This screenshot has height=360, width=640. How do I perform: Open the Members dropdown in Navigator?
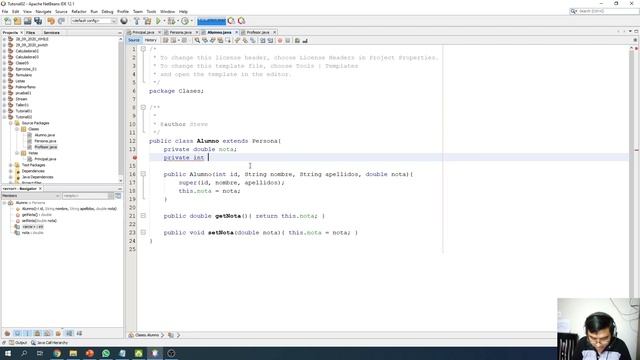31,196
